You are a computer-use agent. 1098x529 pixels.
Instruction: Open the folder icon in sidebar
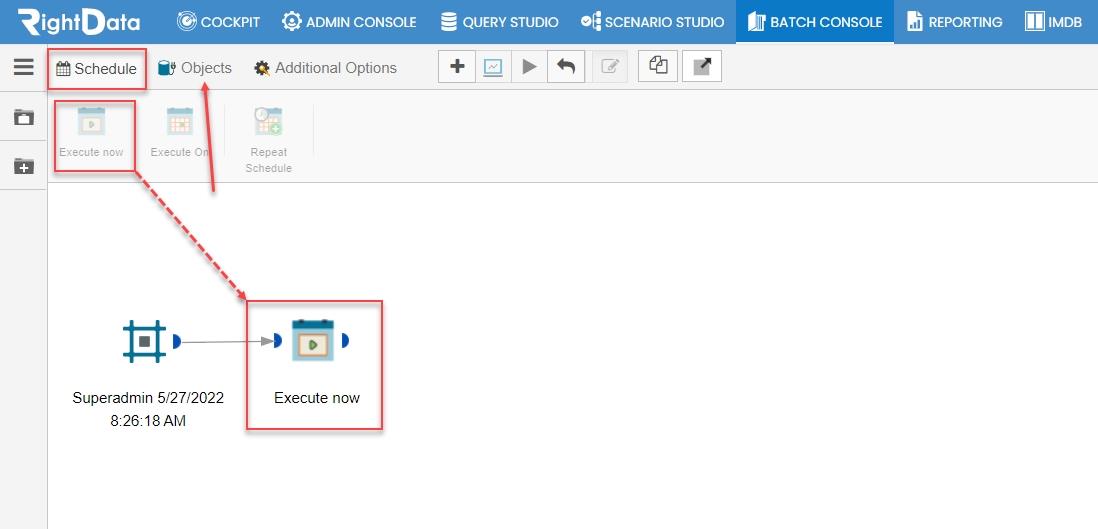click(24, 117)
